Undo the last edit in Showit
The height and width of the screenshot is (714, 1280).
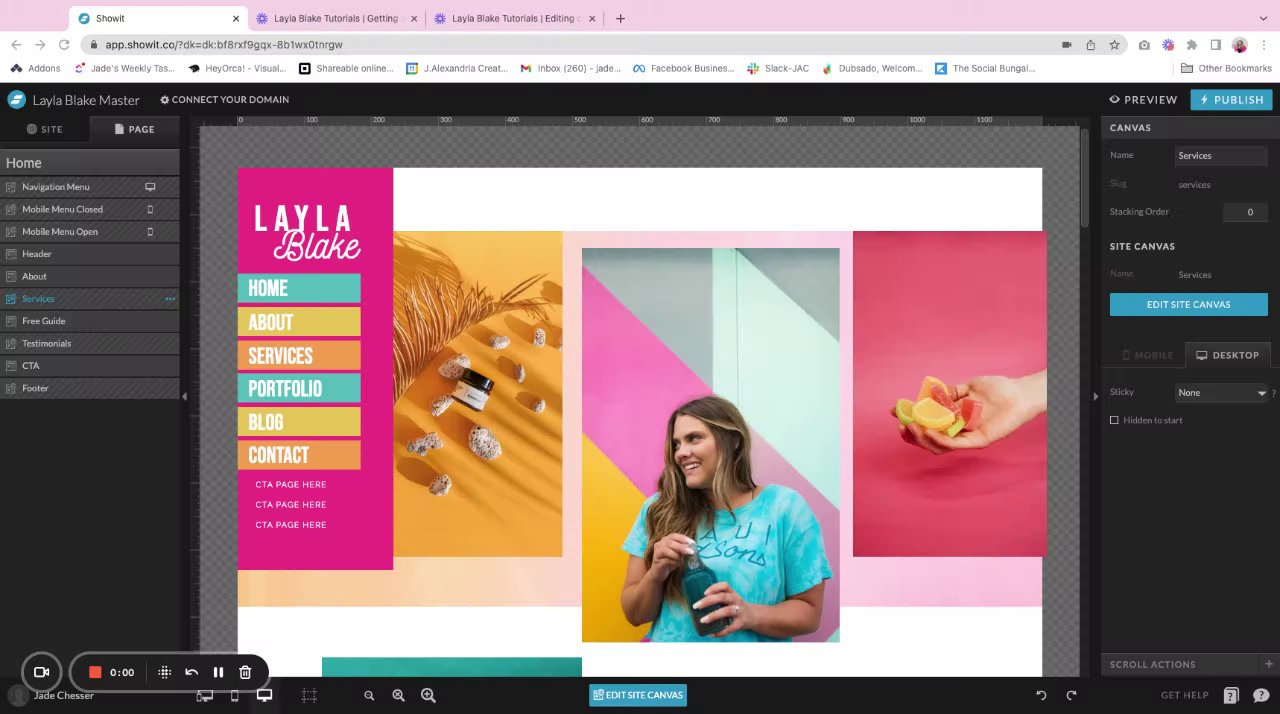1041,695
